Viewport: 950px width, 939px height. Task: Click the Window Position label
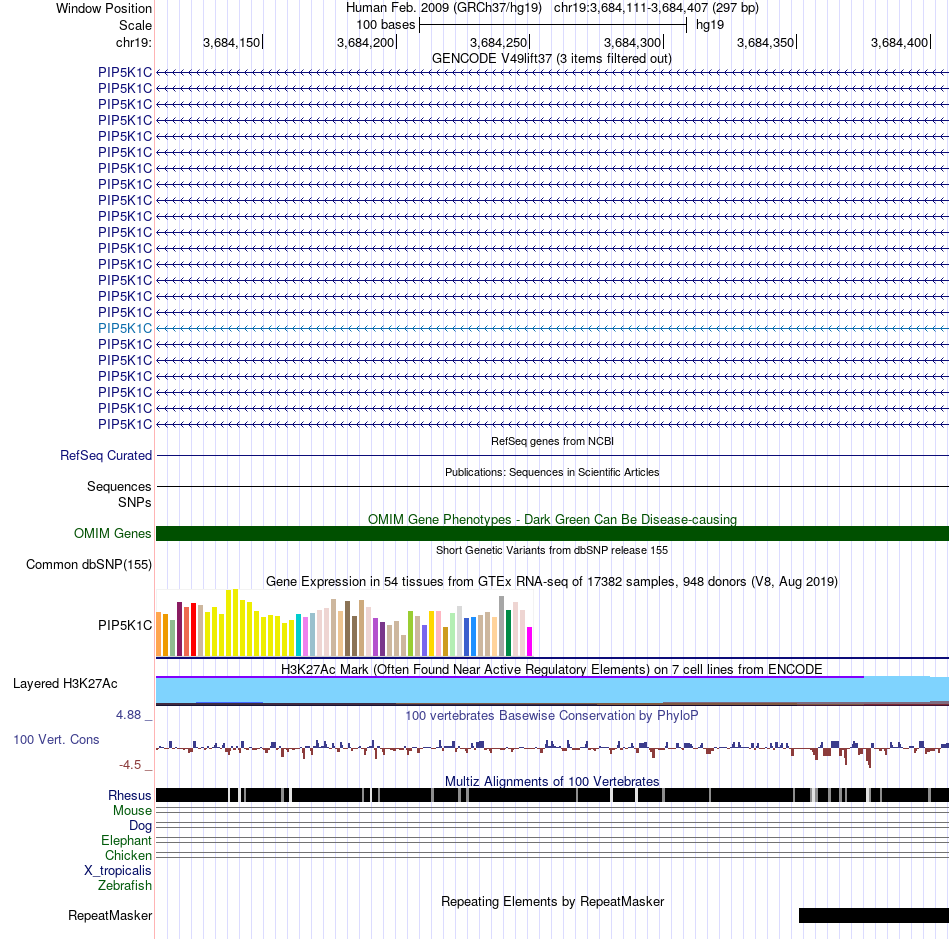pos(104,8)
